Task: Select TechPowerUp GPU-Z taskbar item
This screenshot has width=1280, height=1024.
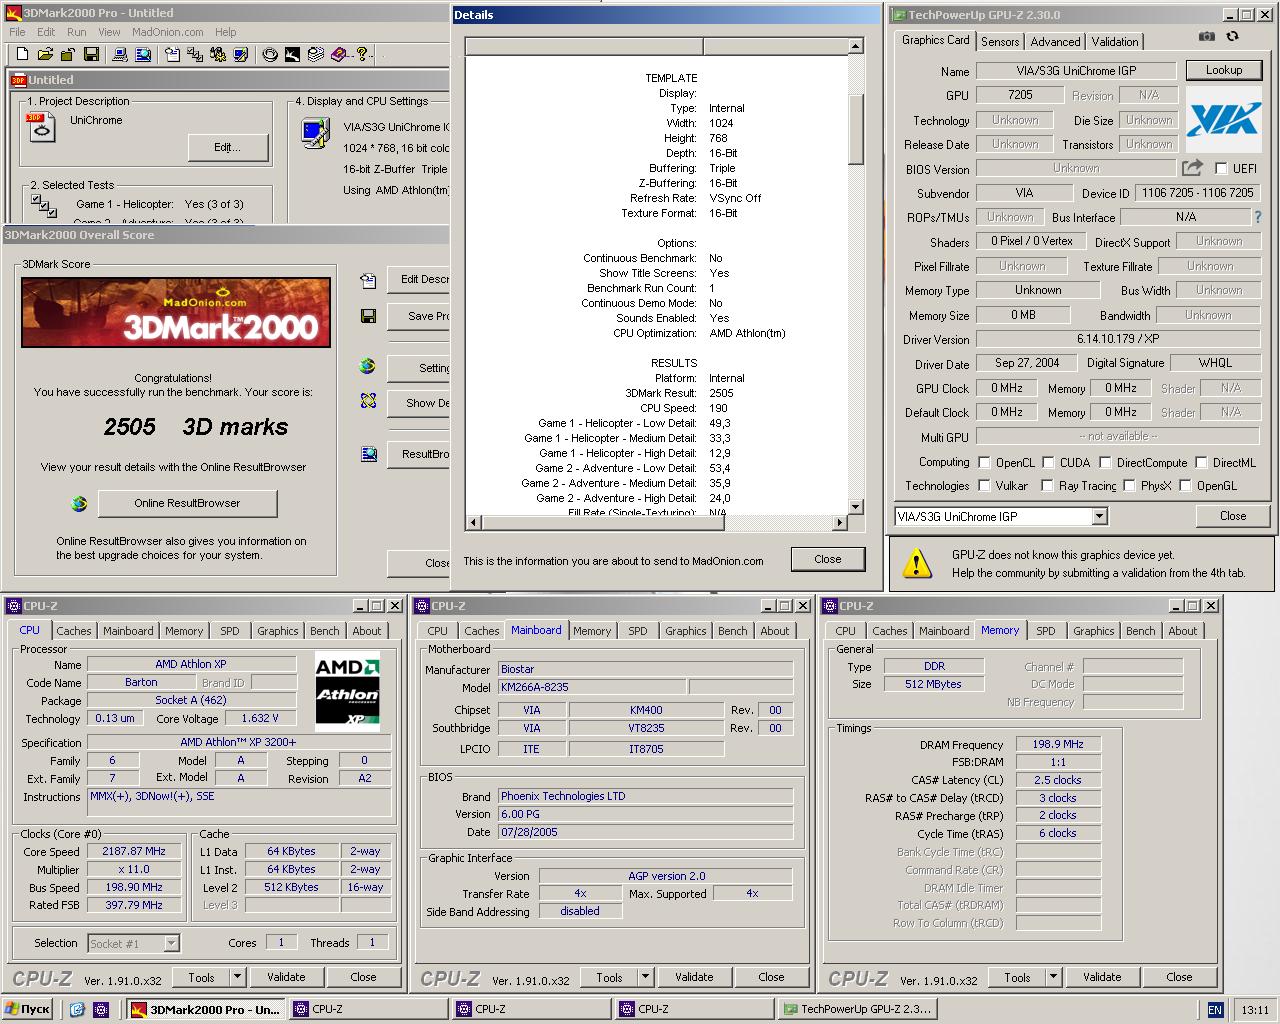Action: point(858,1010)
